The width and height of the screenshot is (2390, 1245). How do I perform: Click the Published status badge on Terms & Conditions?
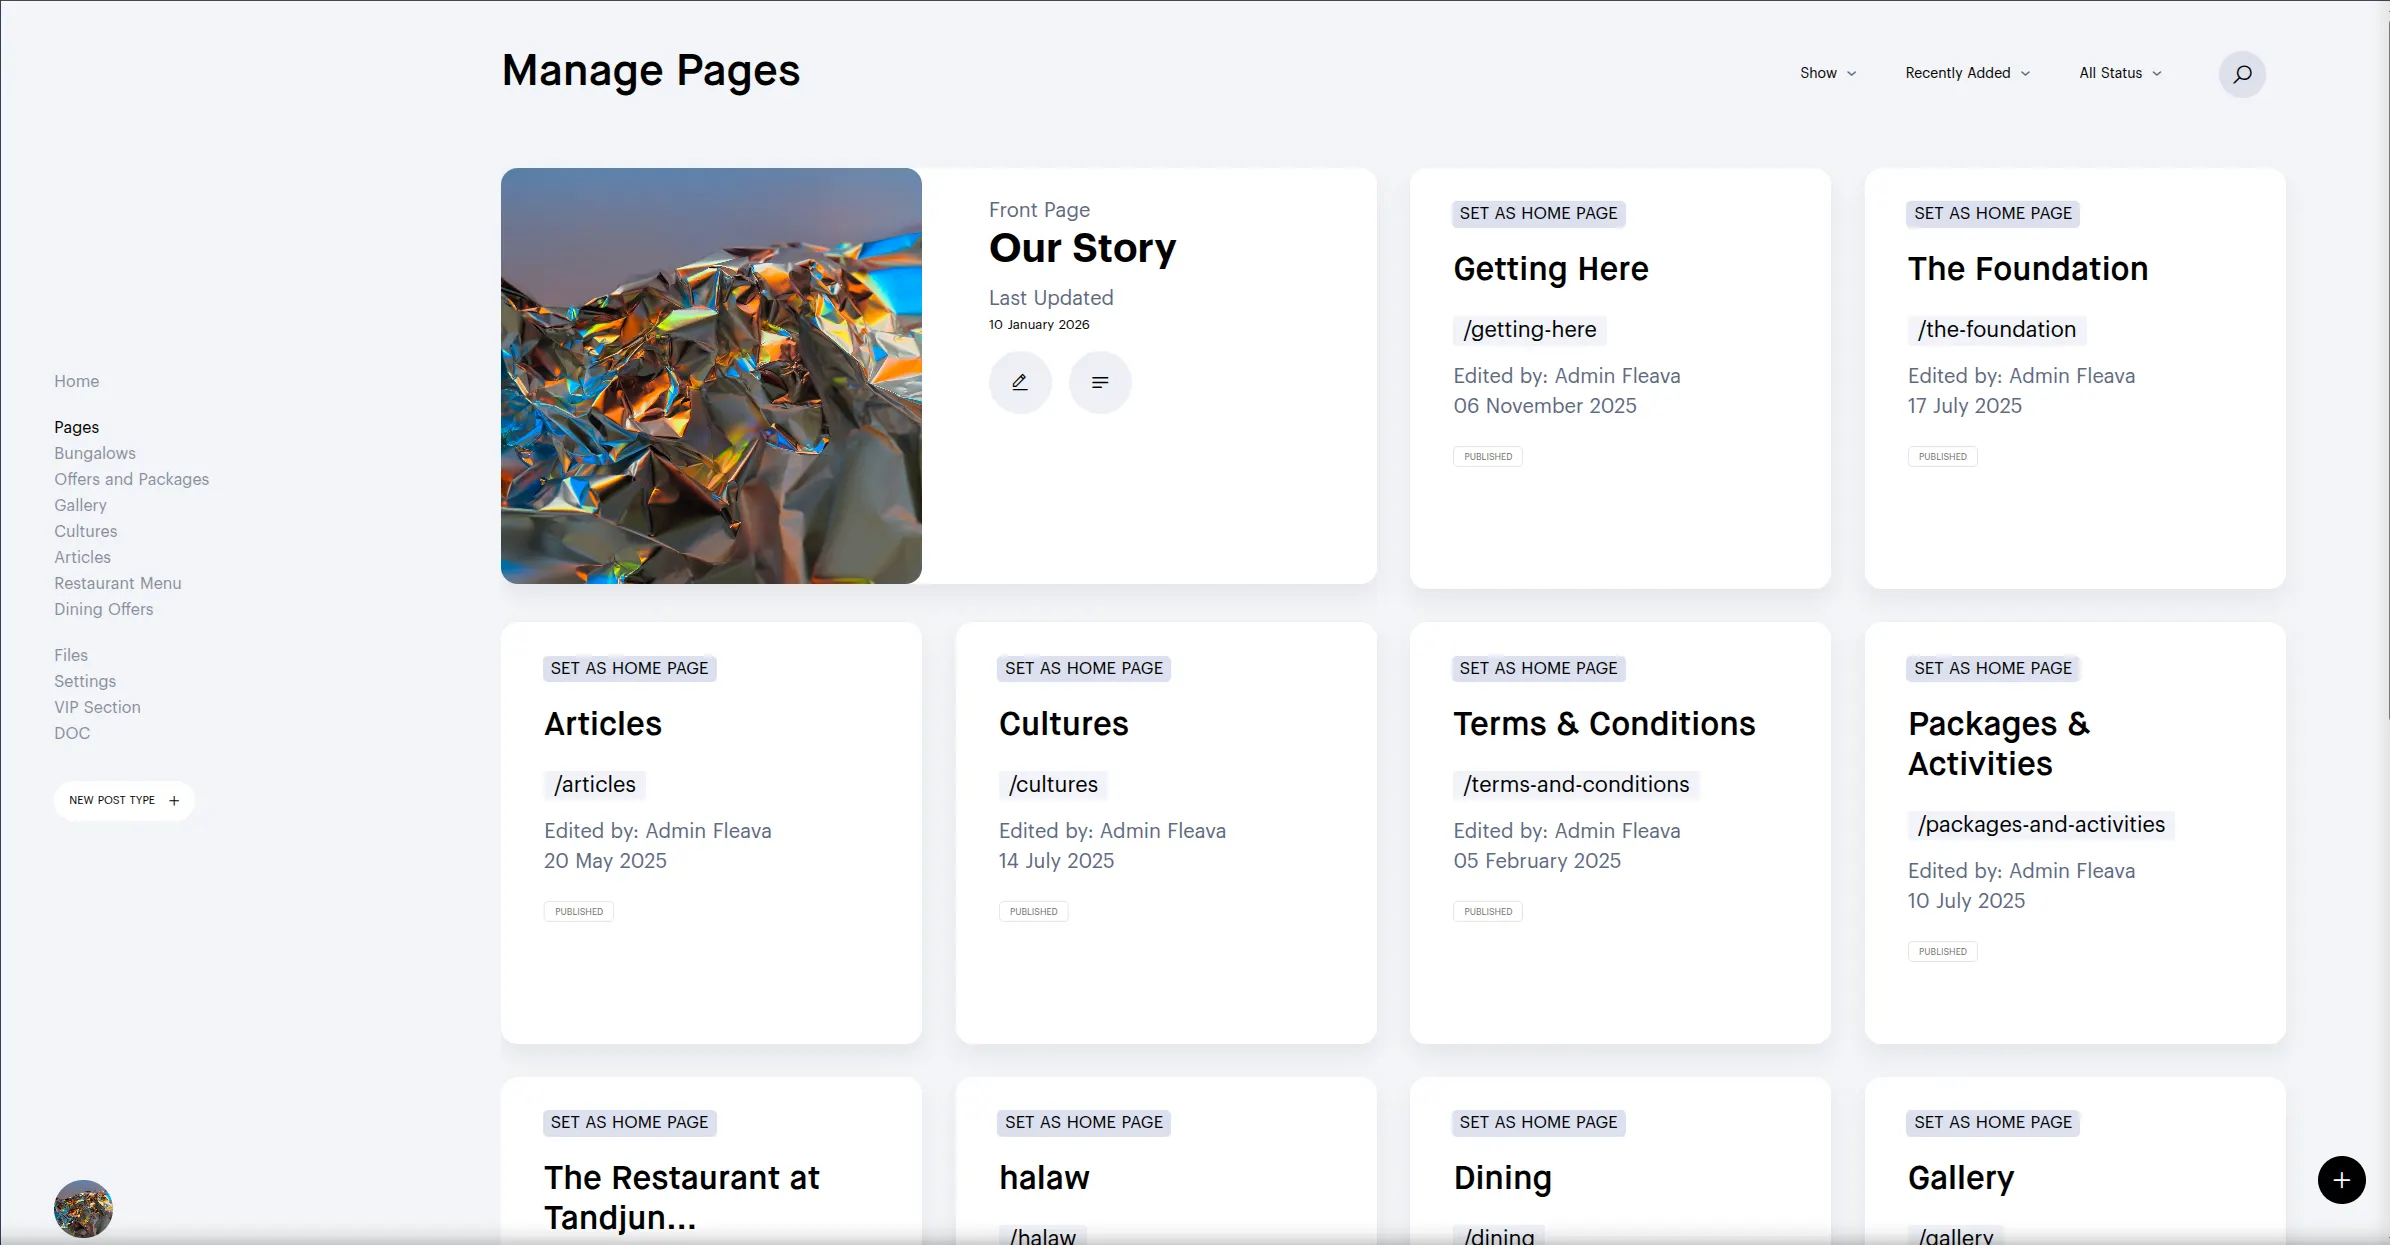tap(1487, 911)
